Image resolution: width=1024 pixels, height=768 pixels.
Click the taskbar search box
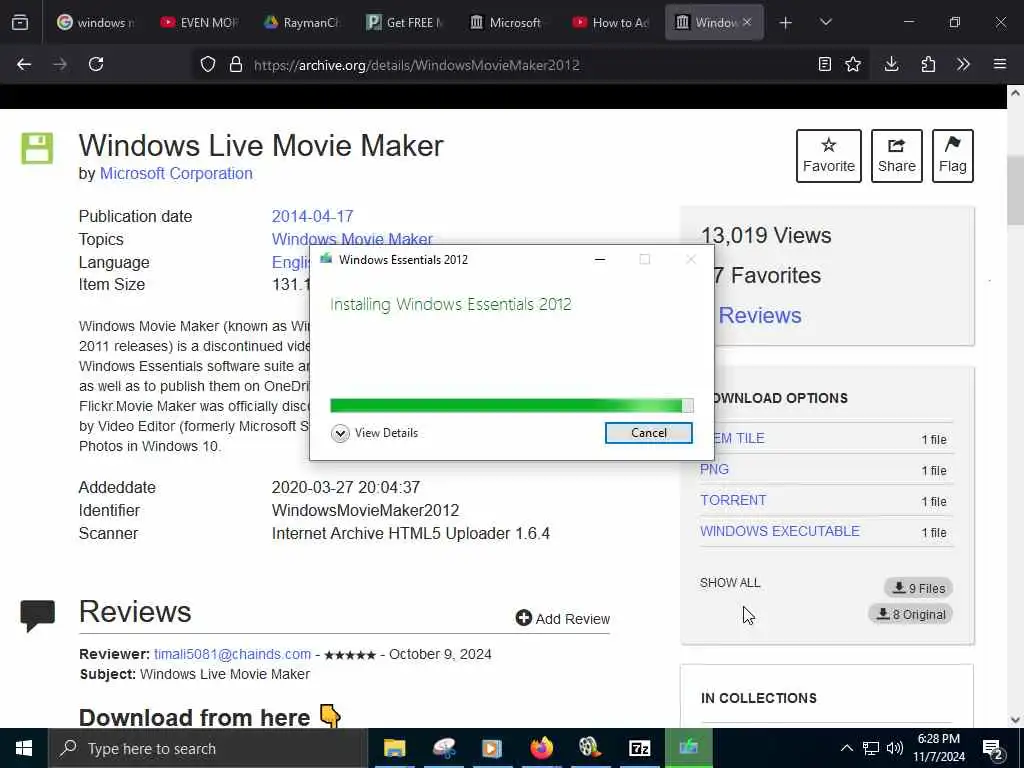coord(208,748)
